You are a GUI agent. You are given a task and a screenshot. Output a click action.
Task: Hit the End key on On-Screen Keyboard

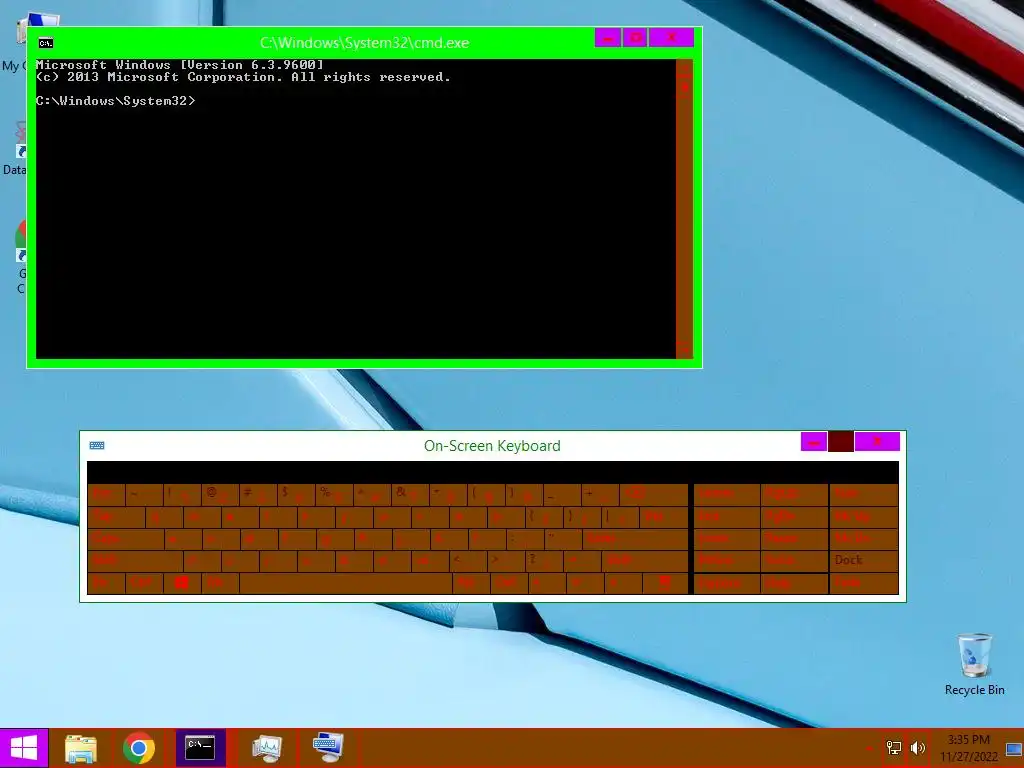pyautogui.click(x=727, y=517)
